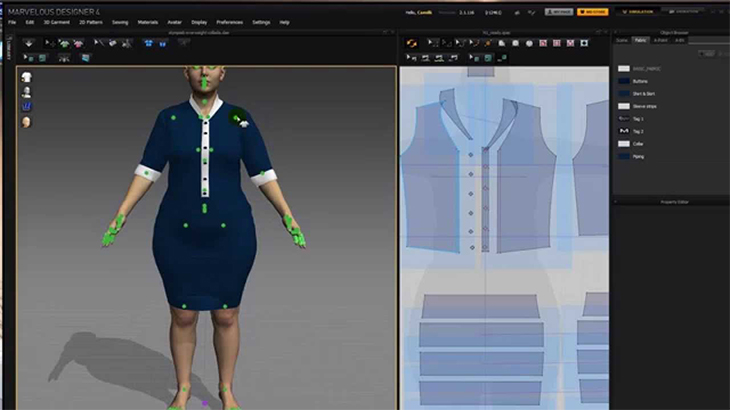730x410 pixels.
Task: Click the orange sync arrows icon in 2D toolbar
Action: click(412, 43)
